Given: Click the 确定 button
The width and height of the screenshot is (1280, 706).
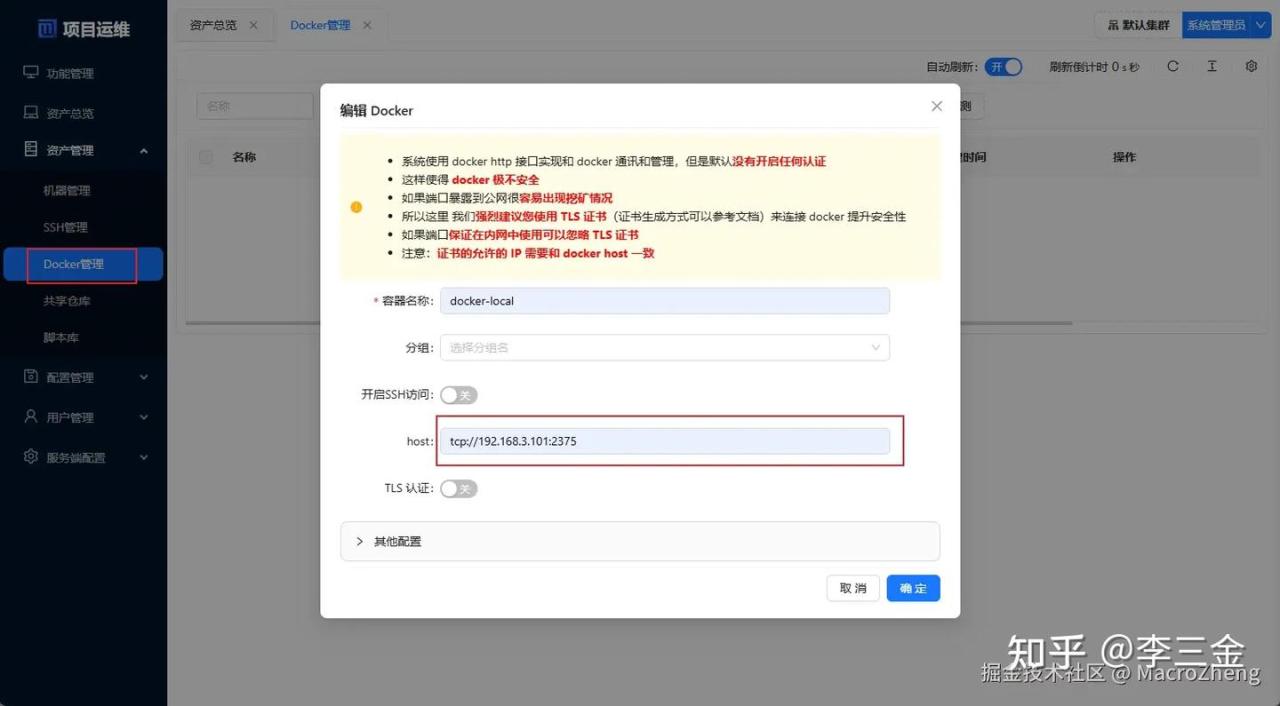Looking at the screenshot, I should pyautogui.click(x=913, y=588).
